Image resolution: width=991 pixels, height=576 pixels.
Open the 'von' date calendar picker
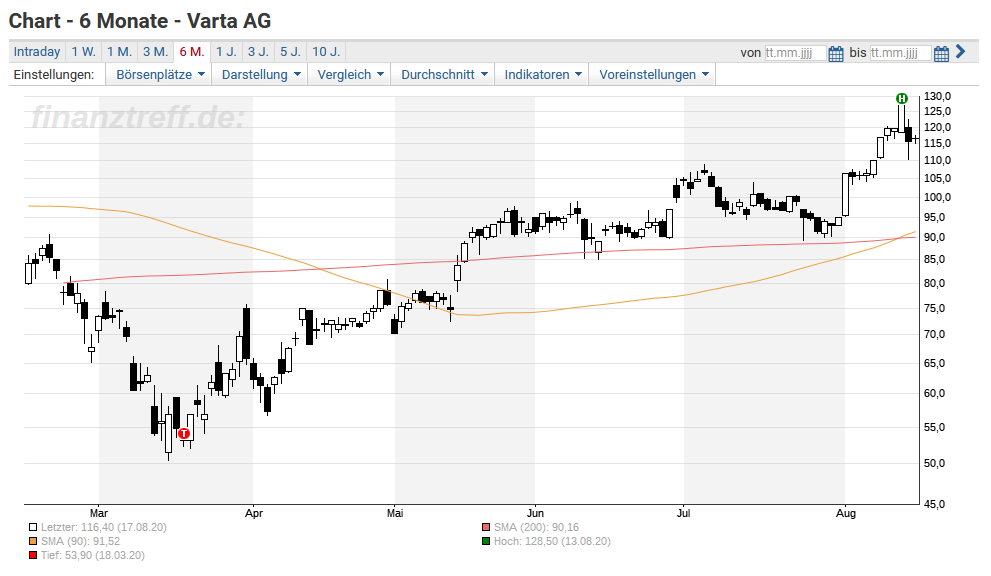(836, 53)
